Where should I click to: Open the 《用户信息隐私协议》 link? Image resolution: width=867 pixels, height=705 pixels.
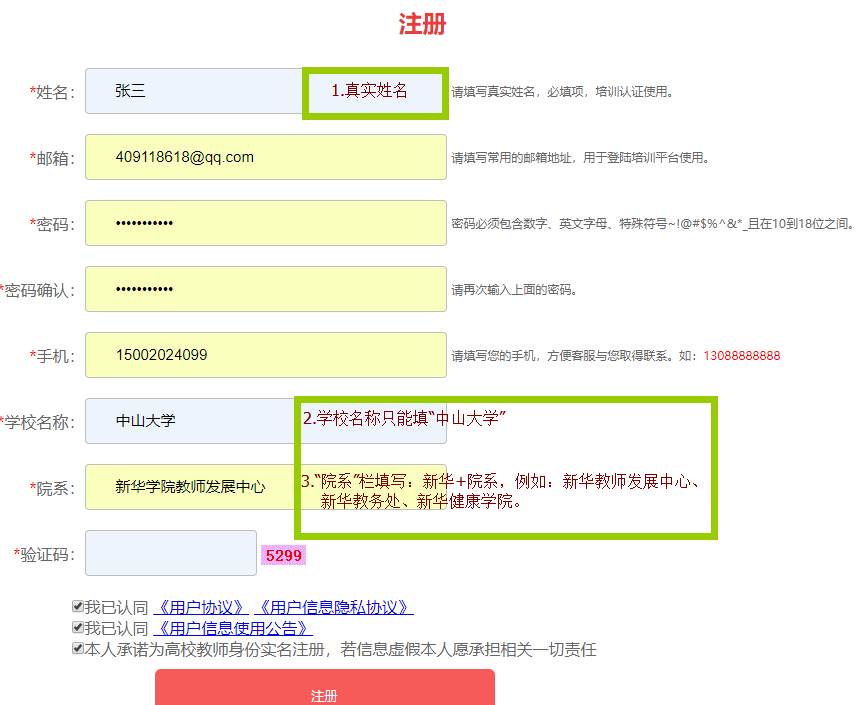point(334,608)
